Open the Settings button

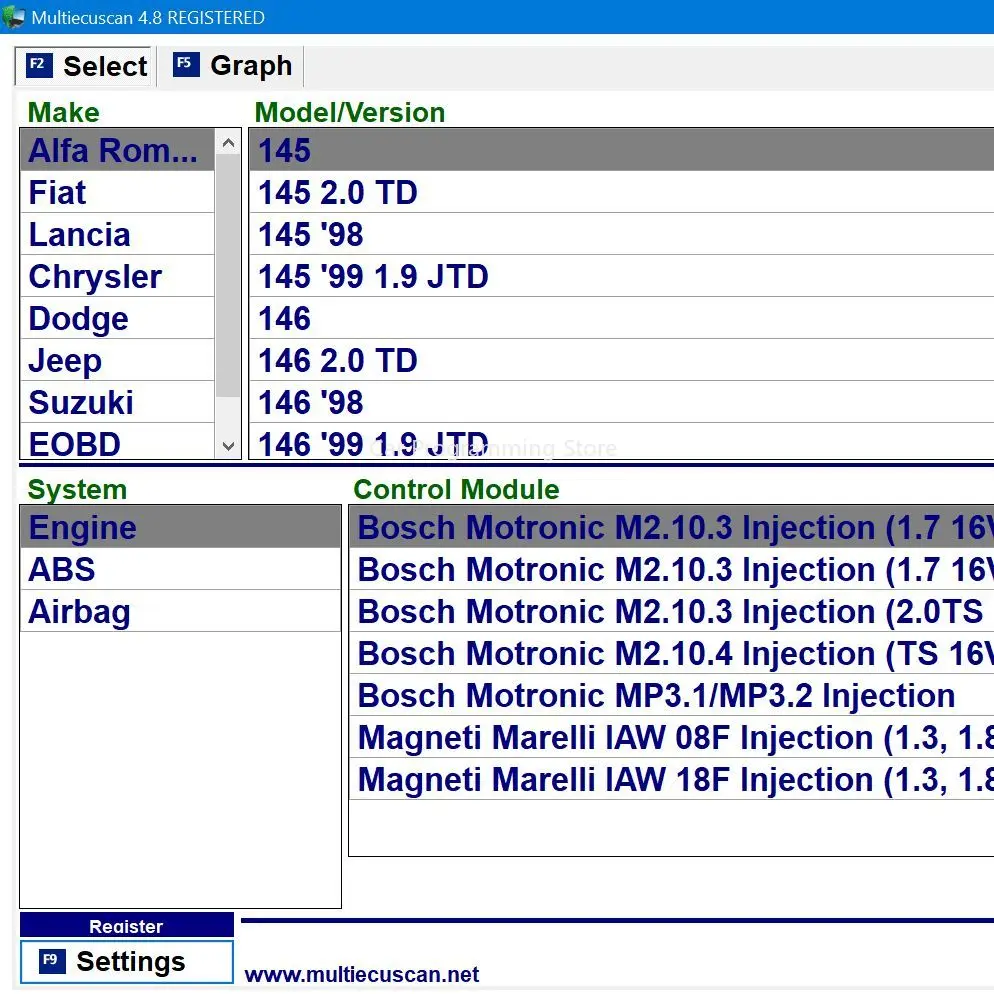point(127,962)
